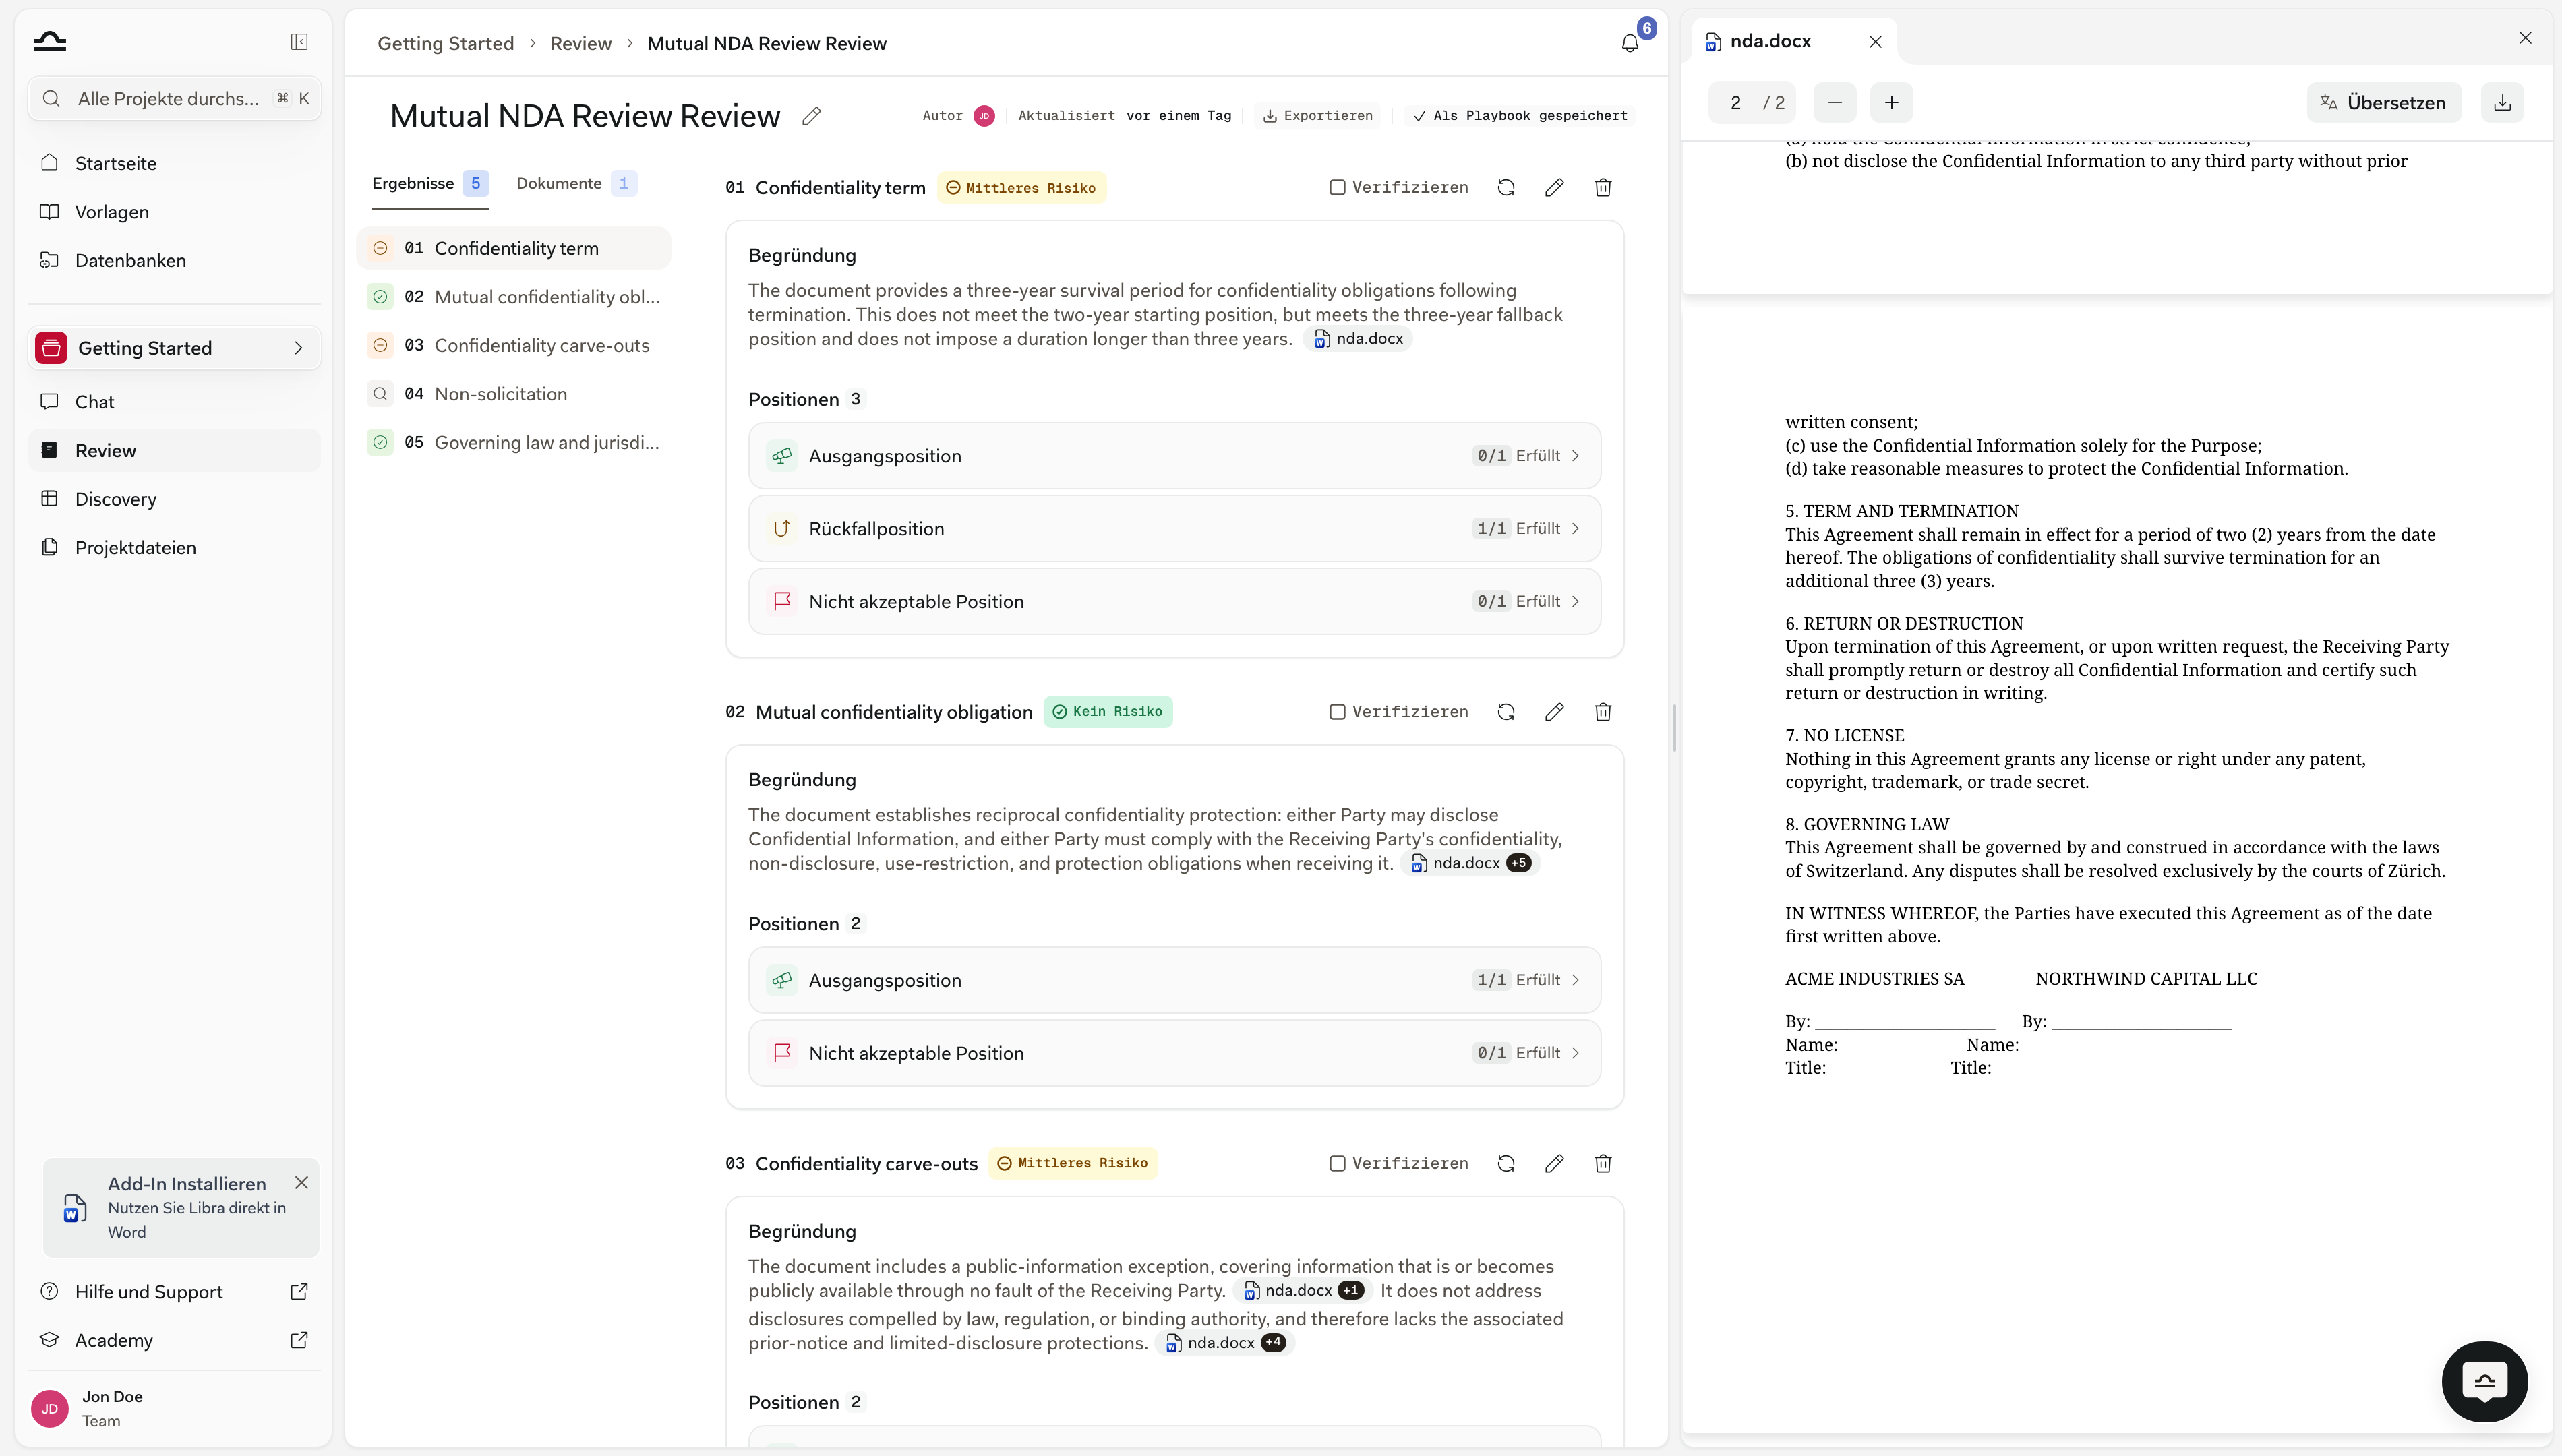The height and width of the screenshot is (1456, 2562).
Task: Edit the Confidentiality carve-outs result
Action: [1554, 1163]
